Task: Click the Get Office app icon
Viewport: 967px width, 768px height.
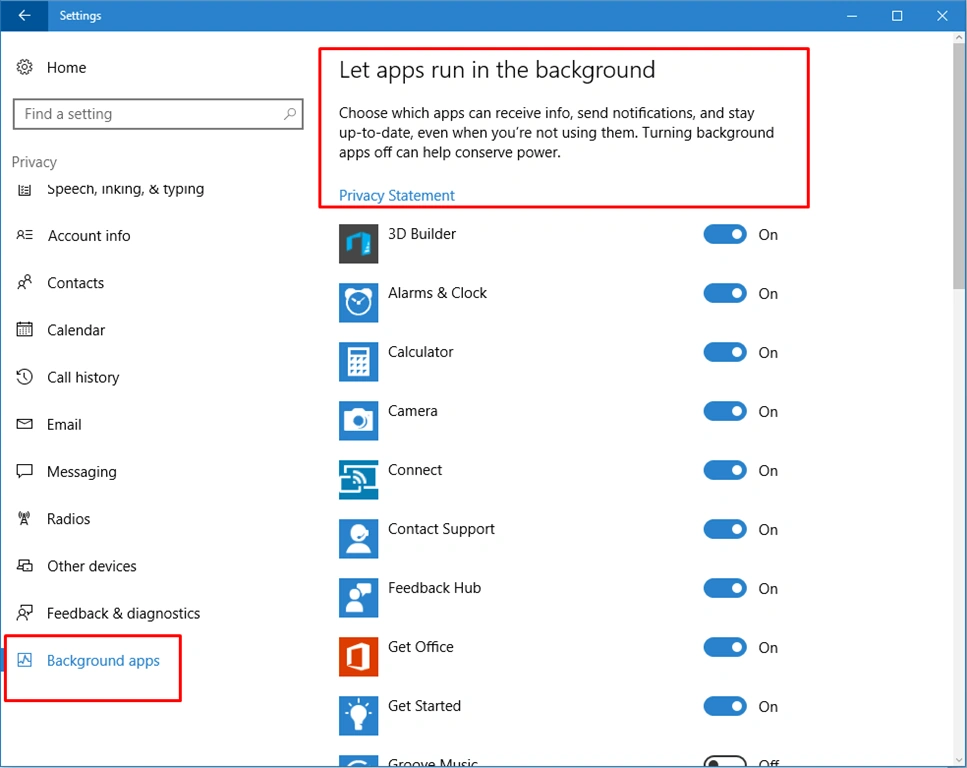Action: tap(358, 656)
